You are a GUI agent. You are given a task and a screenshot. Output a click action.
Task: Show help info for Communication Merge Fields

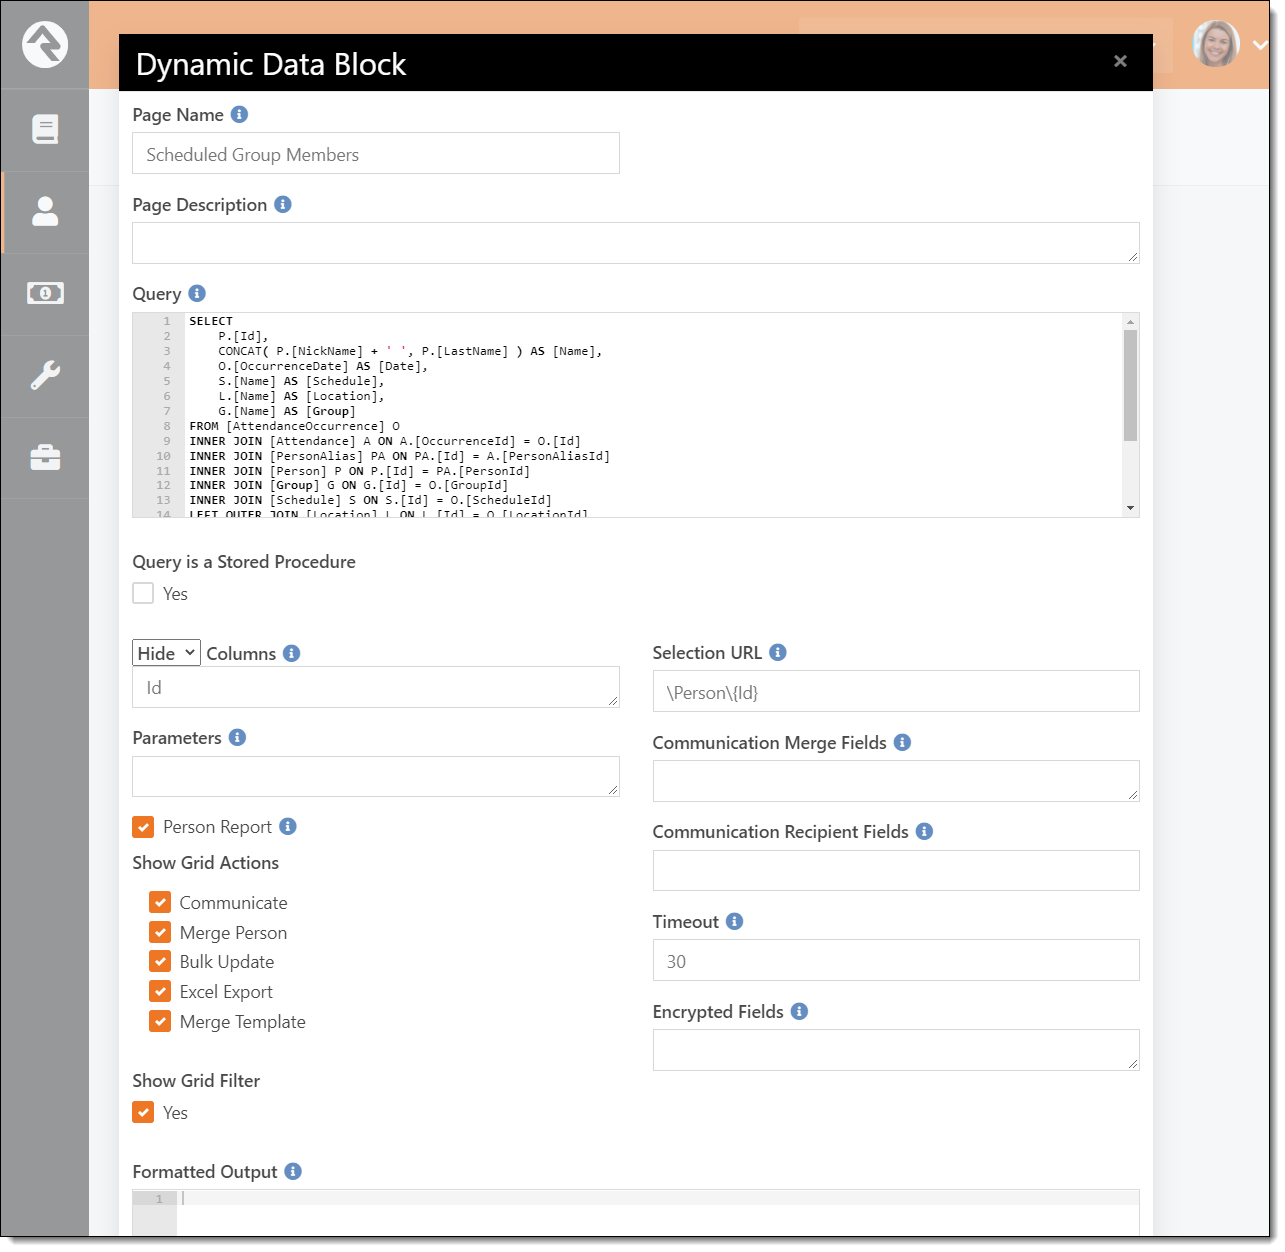tap(902, 742)
